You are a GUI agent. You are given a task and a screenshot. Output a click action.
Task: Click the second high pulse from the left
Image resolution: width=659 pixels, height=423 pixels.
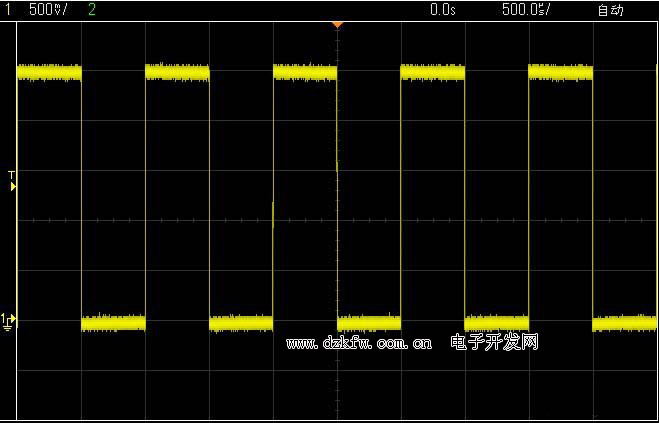coord(177,72)
